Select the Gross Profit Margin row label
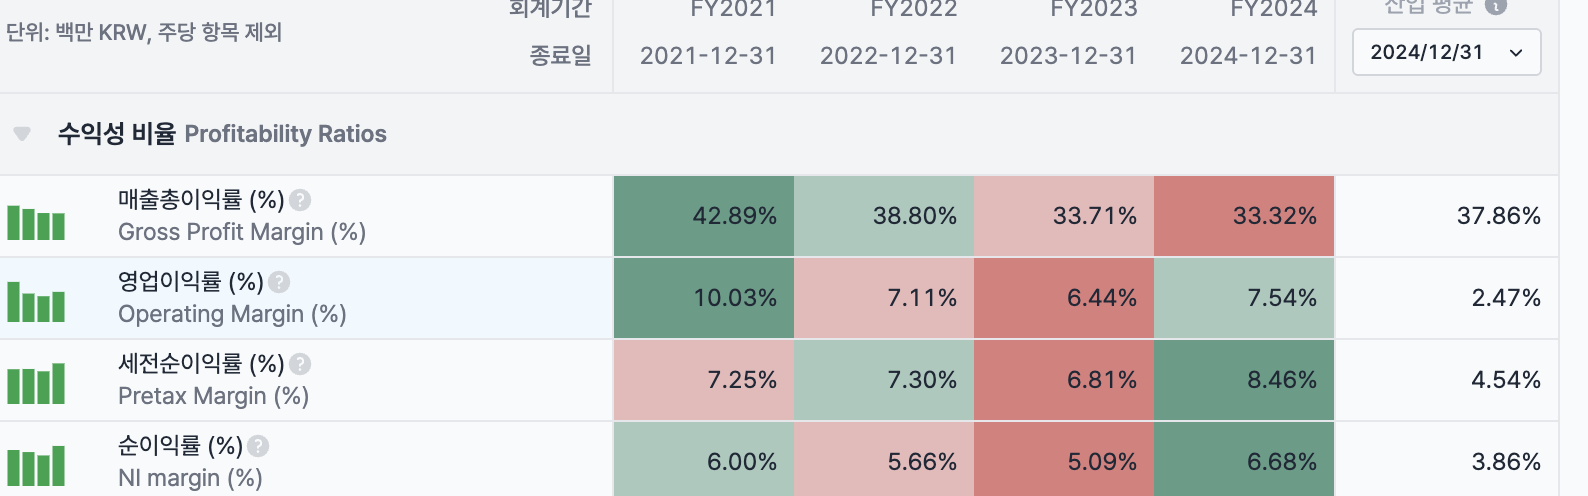 point(242,232)
